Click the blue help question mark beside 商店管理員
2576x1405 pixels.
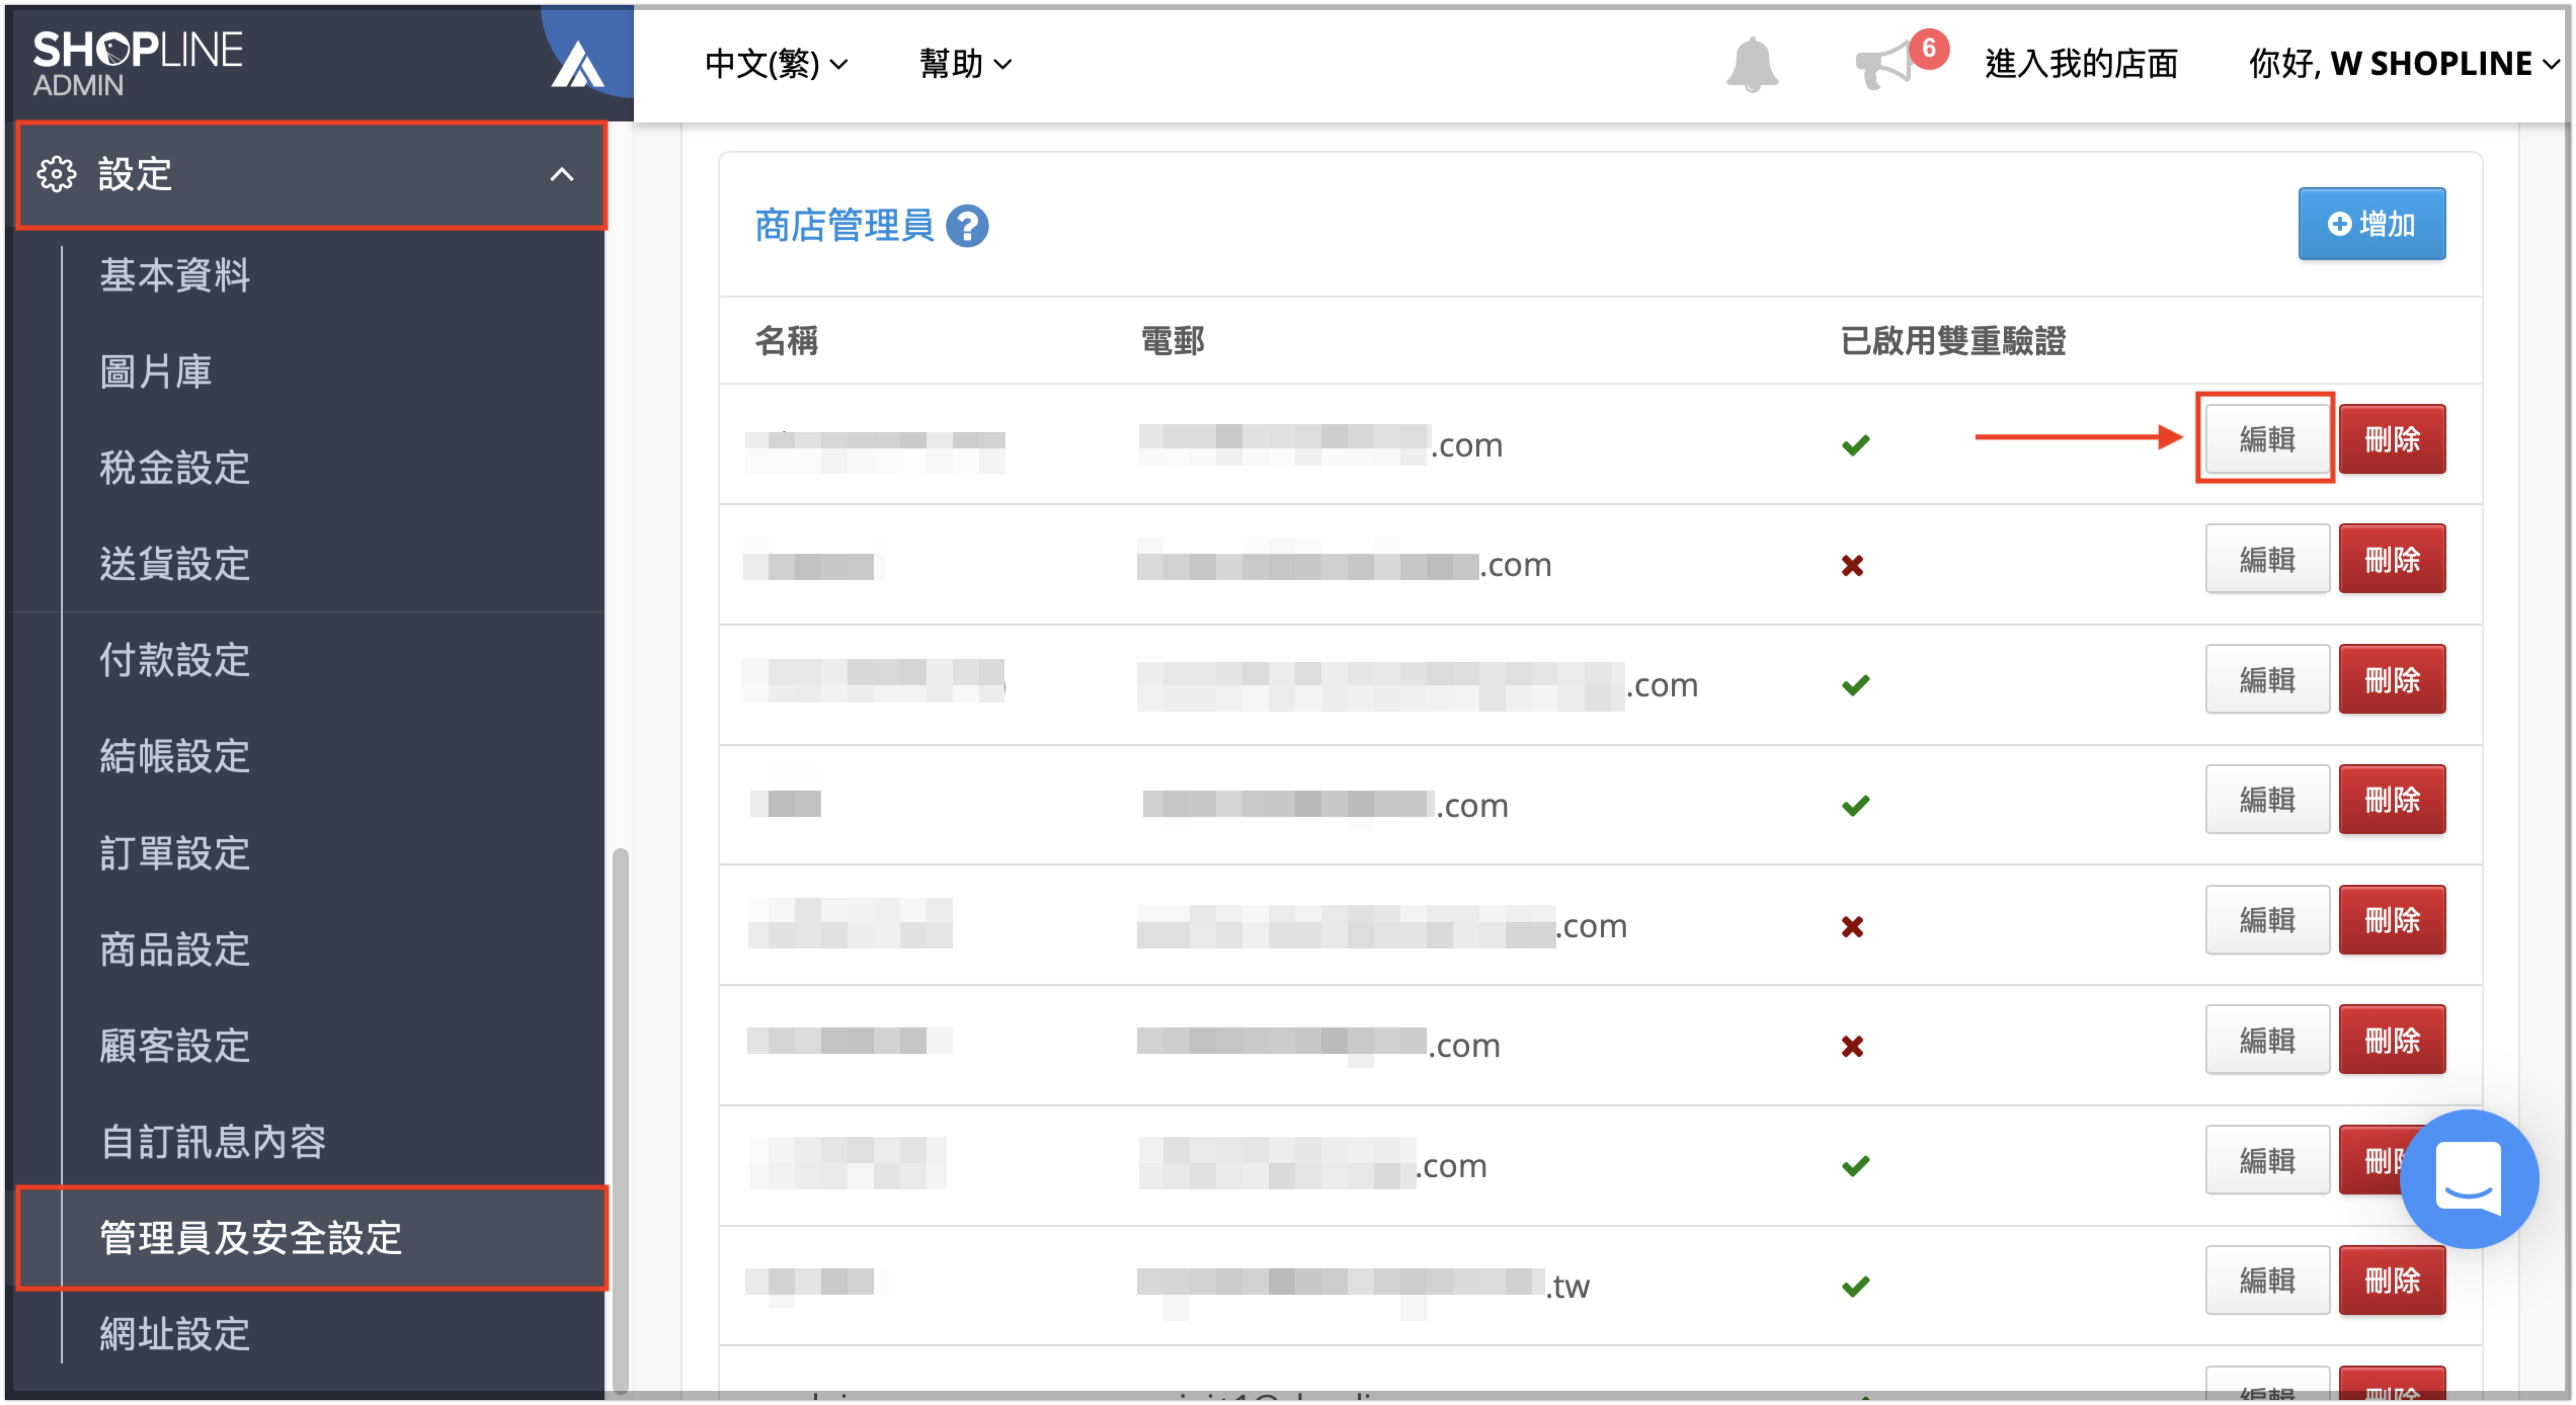(967, 226)
